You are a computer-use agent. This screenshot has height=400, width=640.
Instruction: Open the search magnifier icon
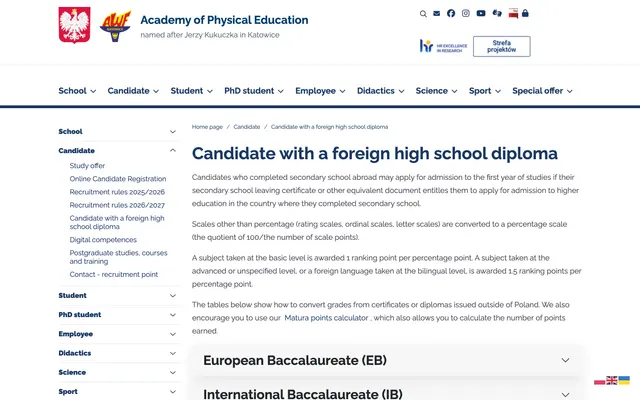click(423, 14)
